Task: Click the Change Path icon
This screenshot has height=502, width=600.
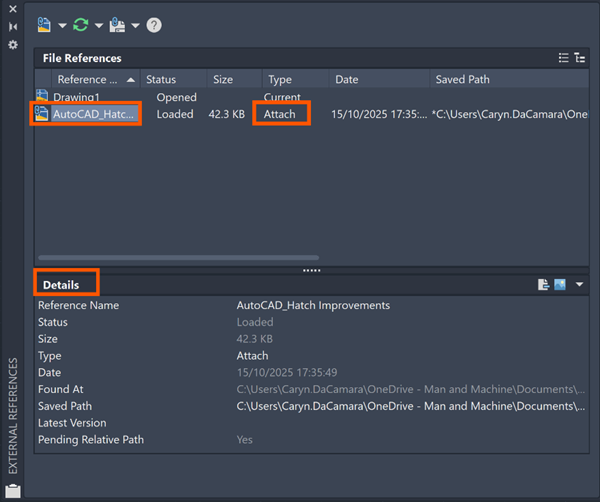Action: coord(117,24)
